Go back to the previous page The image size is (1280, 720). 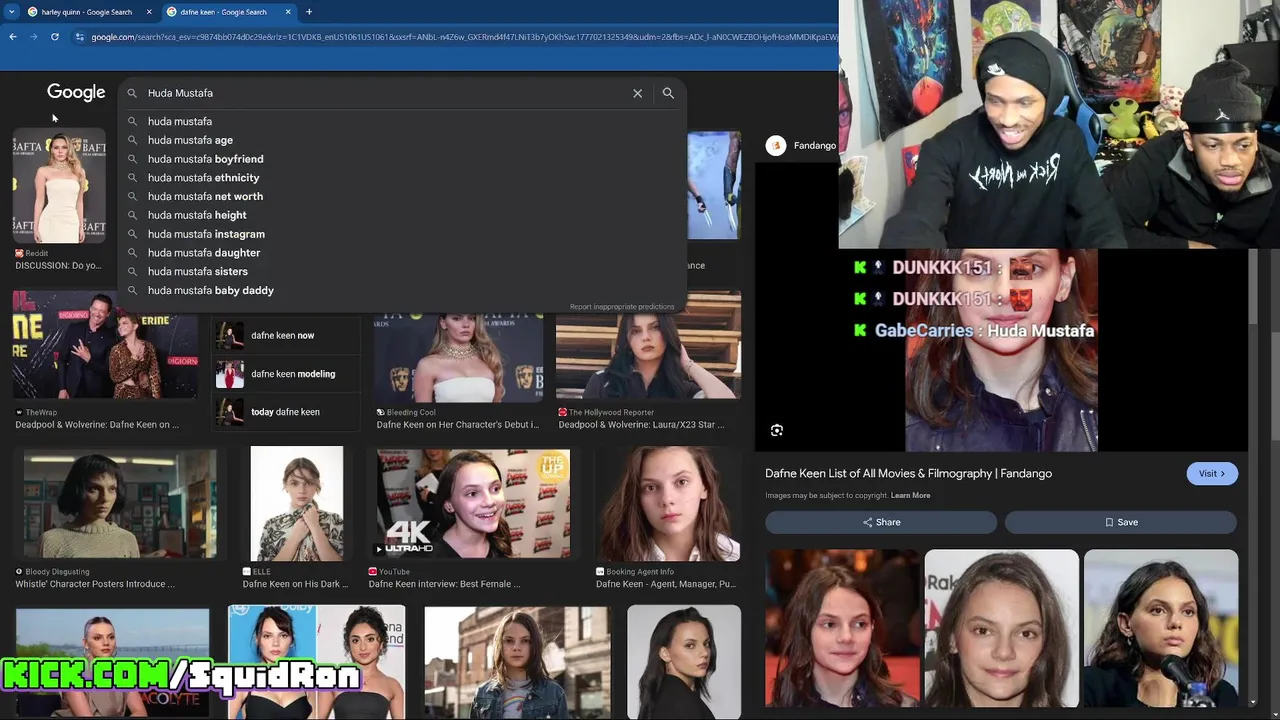(x=13, y=37)
